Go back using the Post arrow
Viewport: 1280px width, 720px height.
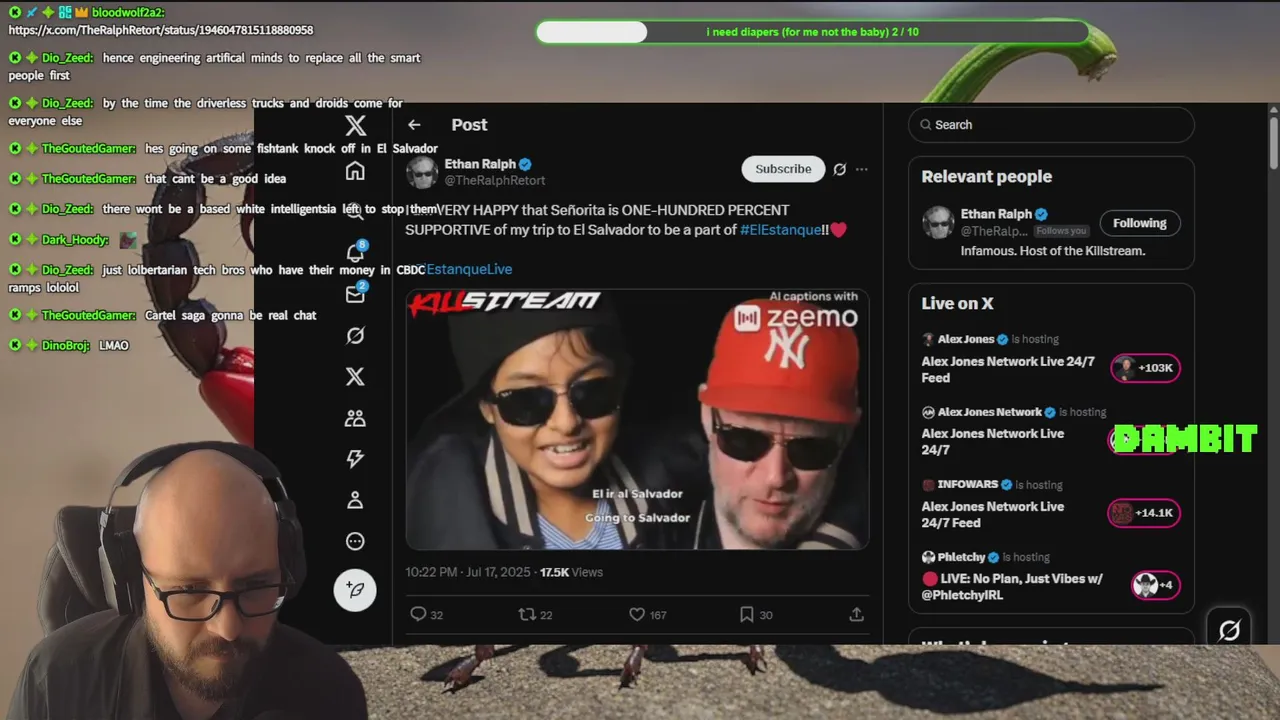(x=414, y=125)
